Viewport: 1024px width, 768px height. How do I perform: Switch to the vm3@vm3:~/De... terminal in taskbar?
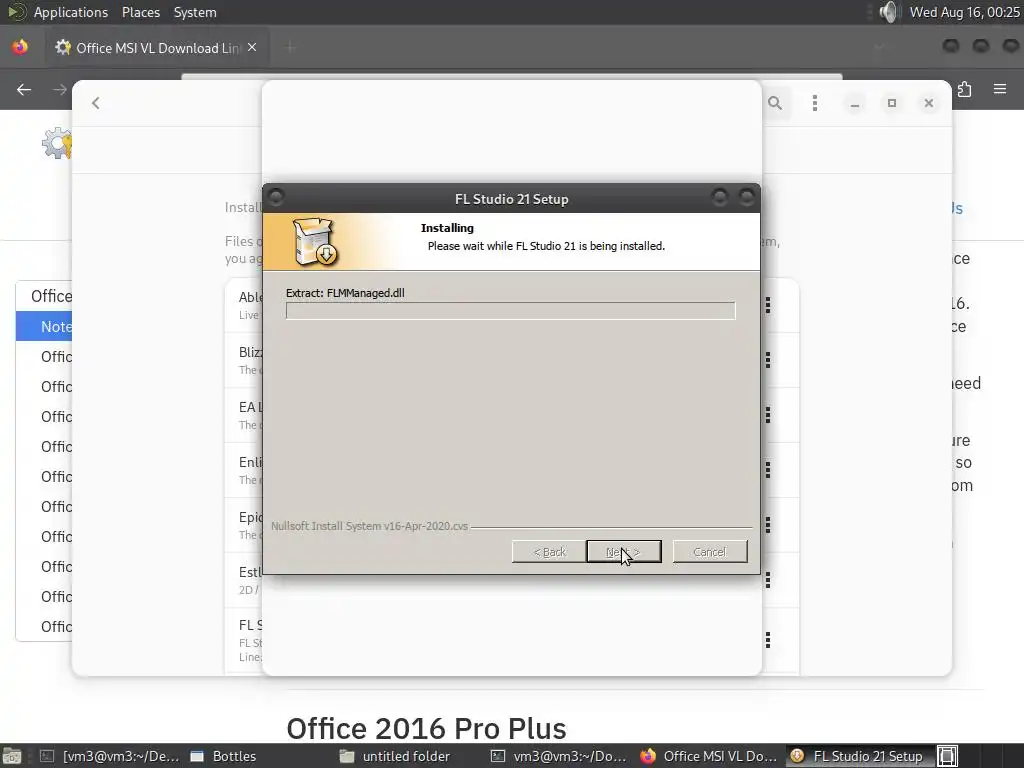tap(109, 756)
